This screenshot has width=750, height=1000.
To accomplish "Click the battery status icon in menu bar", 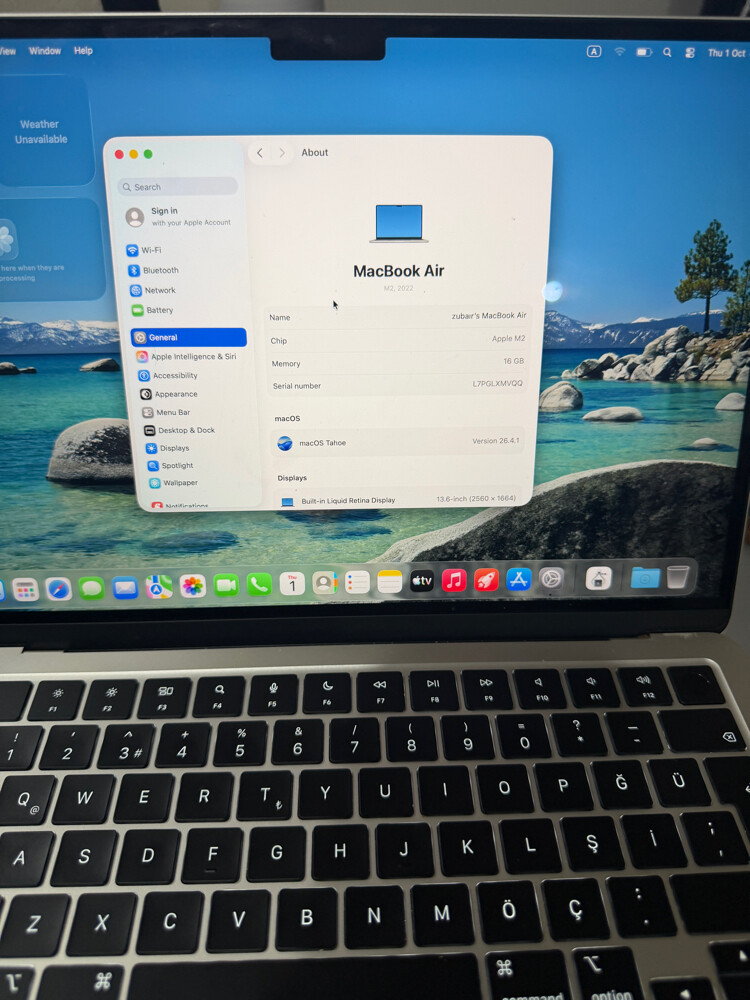I will pyautogui.click(x=643, y=52).
